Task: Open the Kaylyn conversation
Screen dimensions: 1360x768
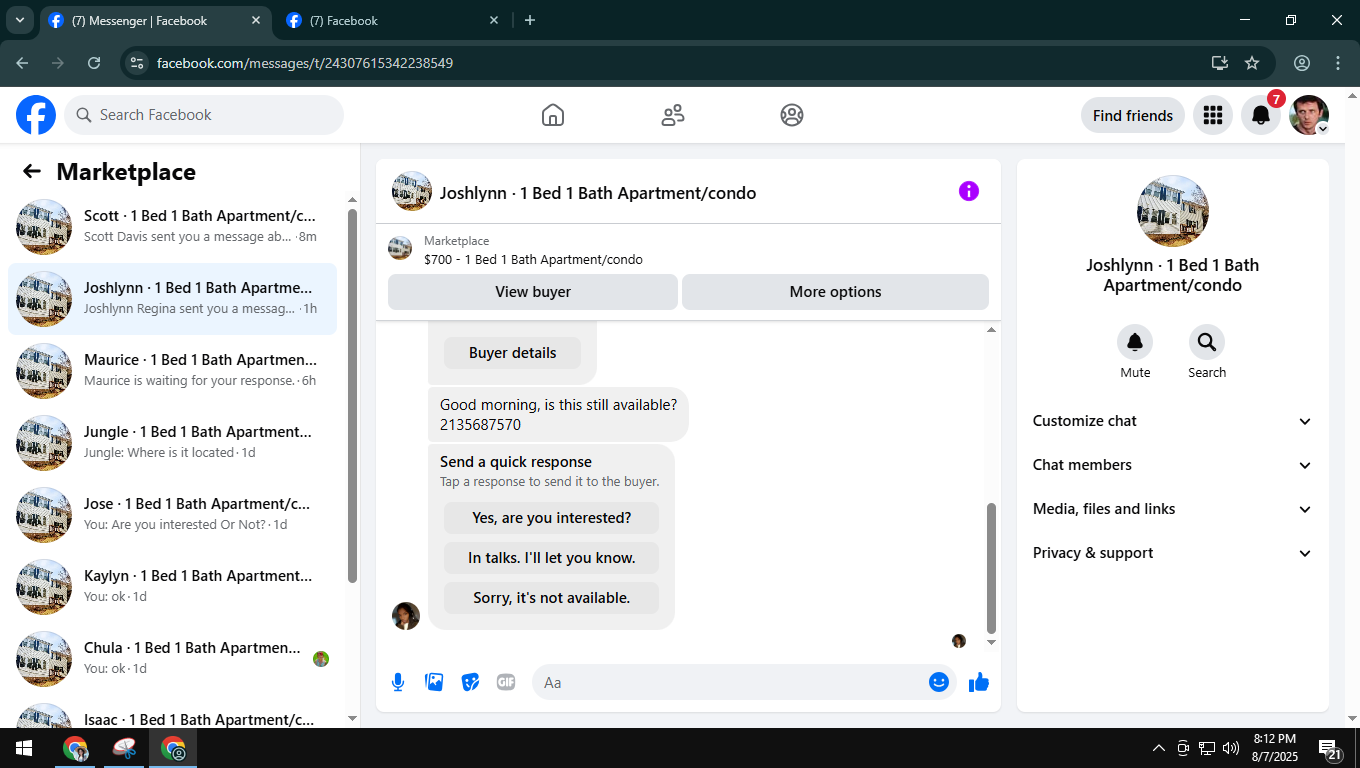Action: tap(172, 587)
